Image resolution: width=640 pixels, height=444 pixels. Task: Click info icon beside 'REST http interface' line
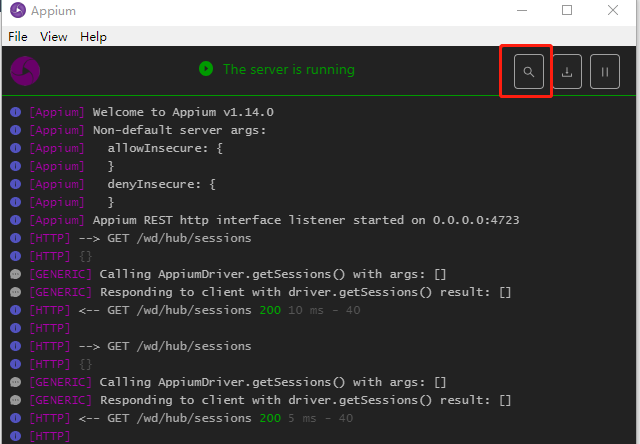pos(16,220)
